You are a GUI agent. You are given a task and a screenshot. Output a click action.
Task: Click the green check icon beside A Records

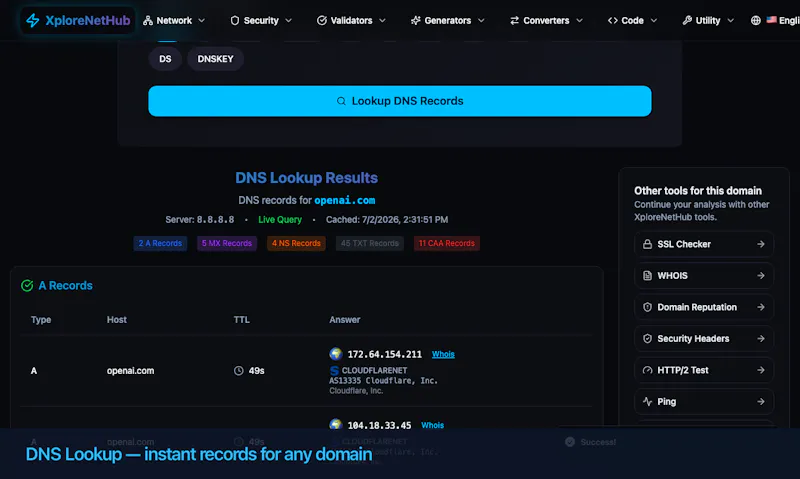click(27, 286)
